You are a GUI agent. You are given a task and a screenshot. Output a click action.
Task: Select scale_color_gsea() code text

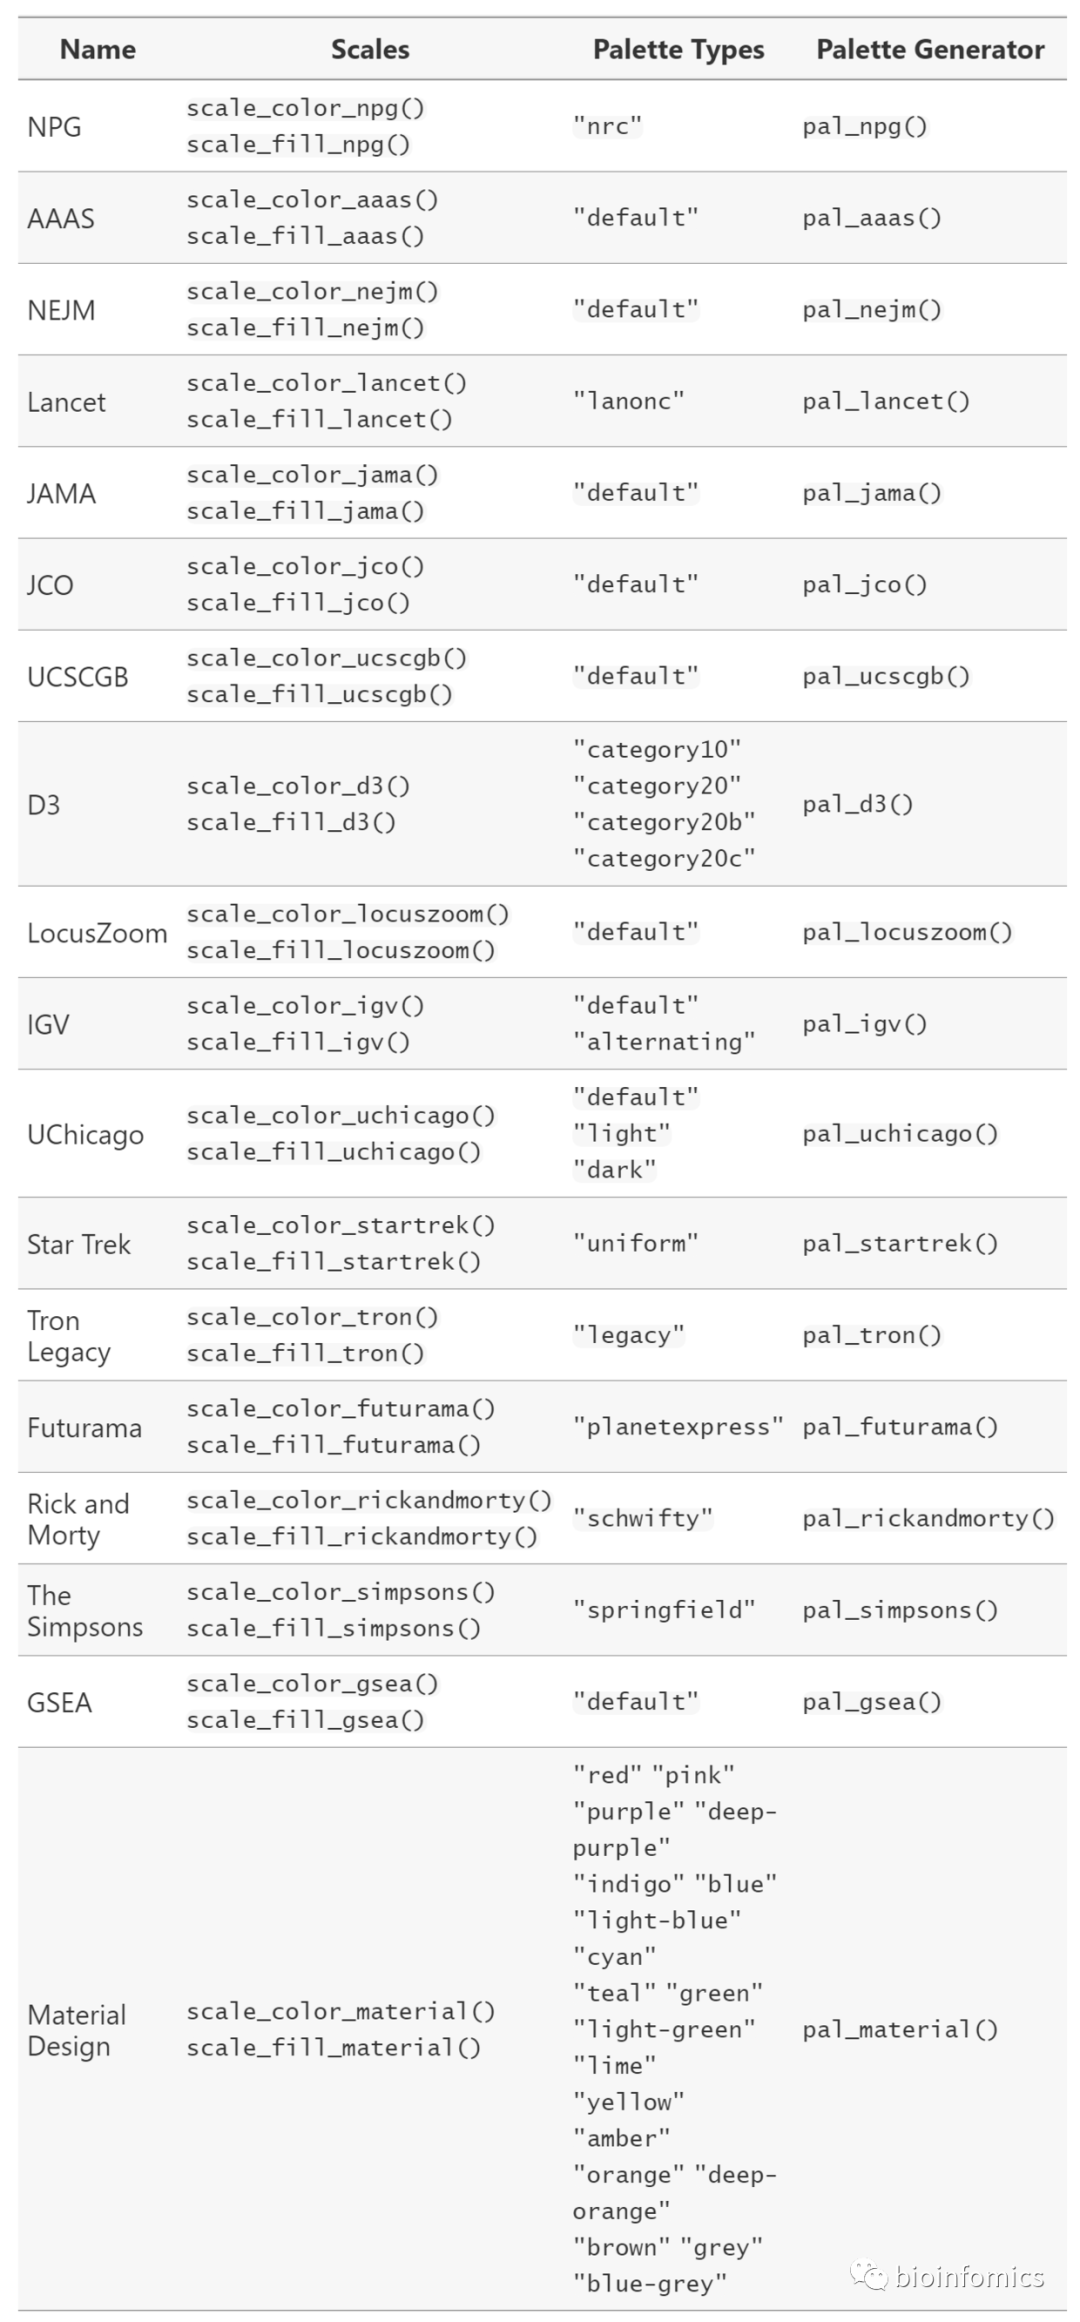click(312, 1684)
